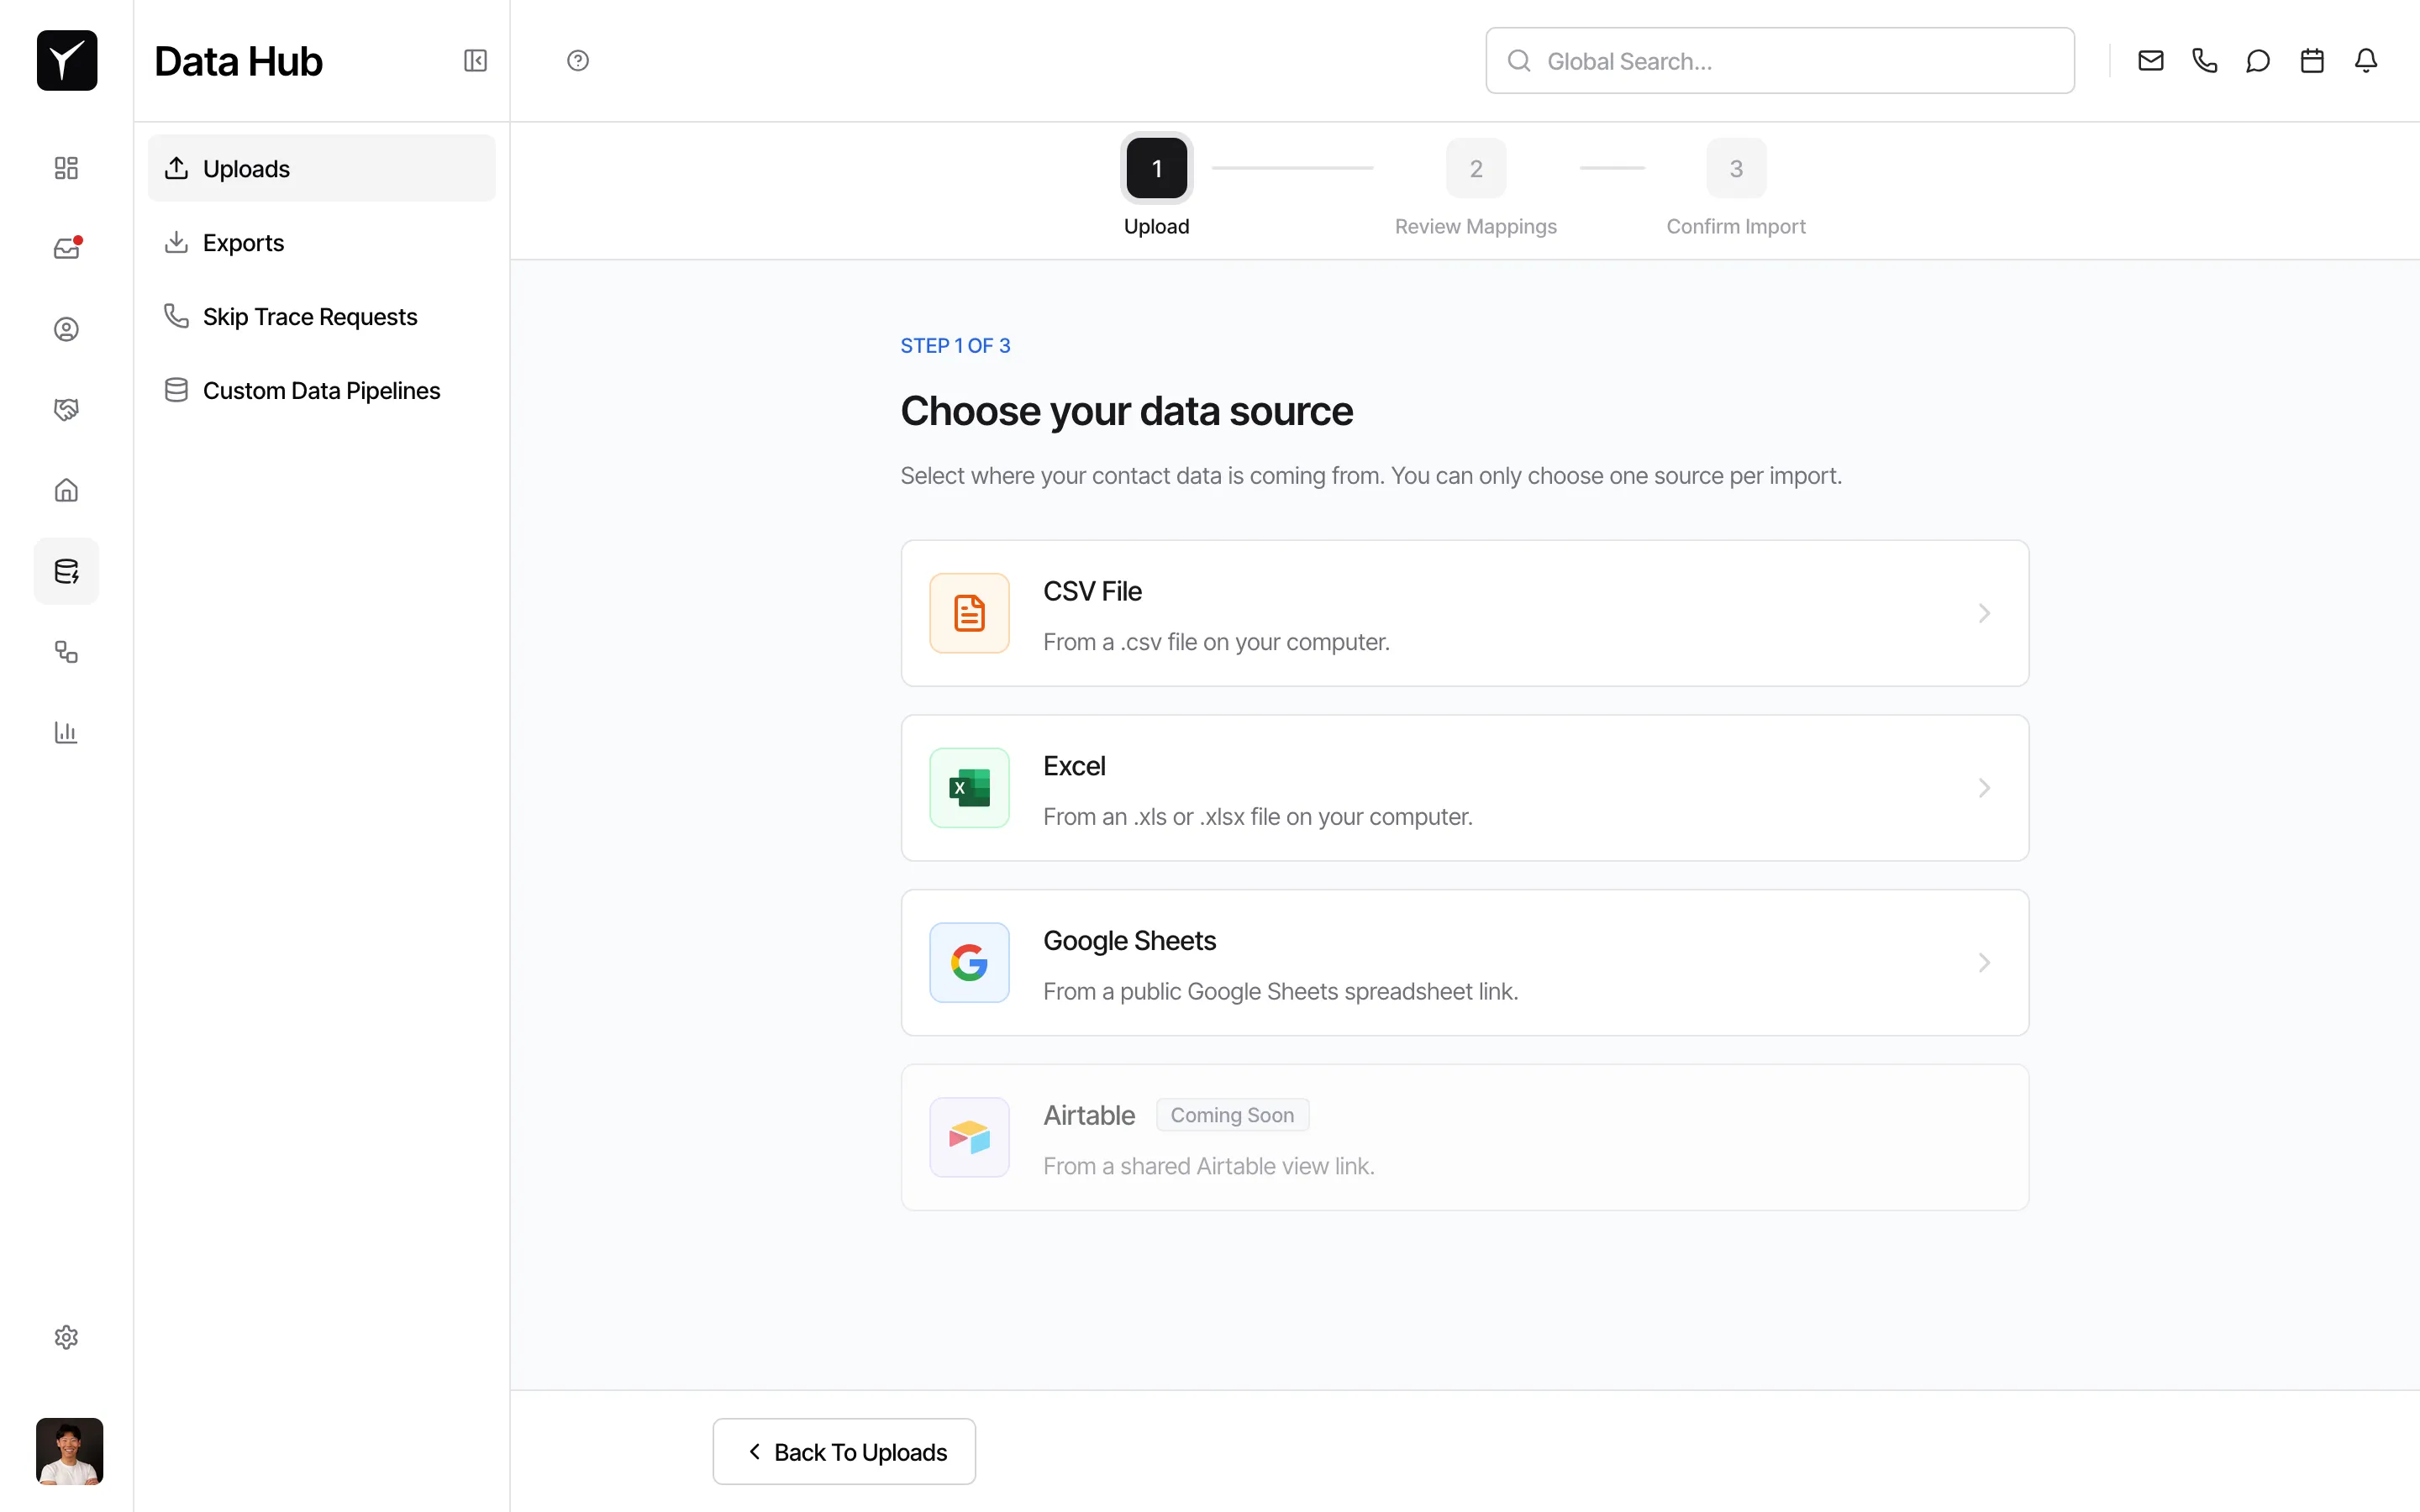Open the home icon in left rail
Viewport: 2420px width, 1512px height.
coord(66,490)
